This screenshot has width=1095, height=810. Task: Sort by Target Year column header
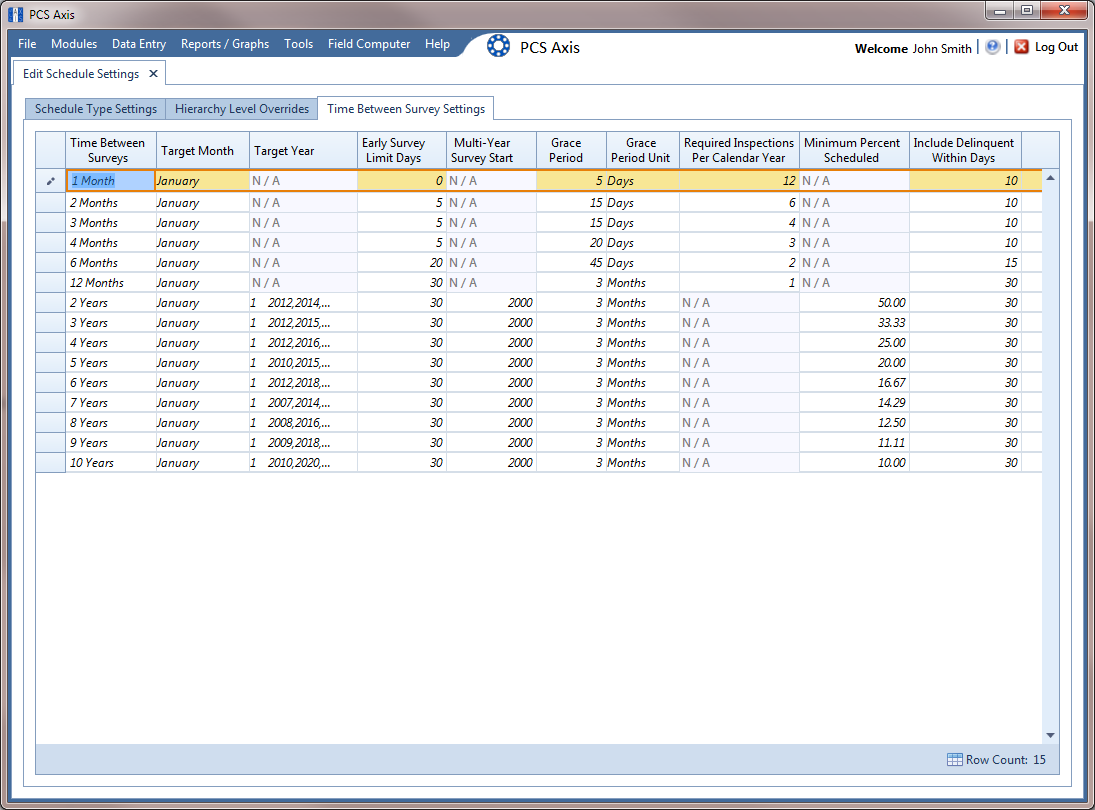303,150
